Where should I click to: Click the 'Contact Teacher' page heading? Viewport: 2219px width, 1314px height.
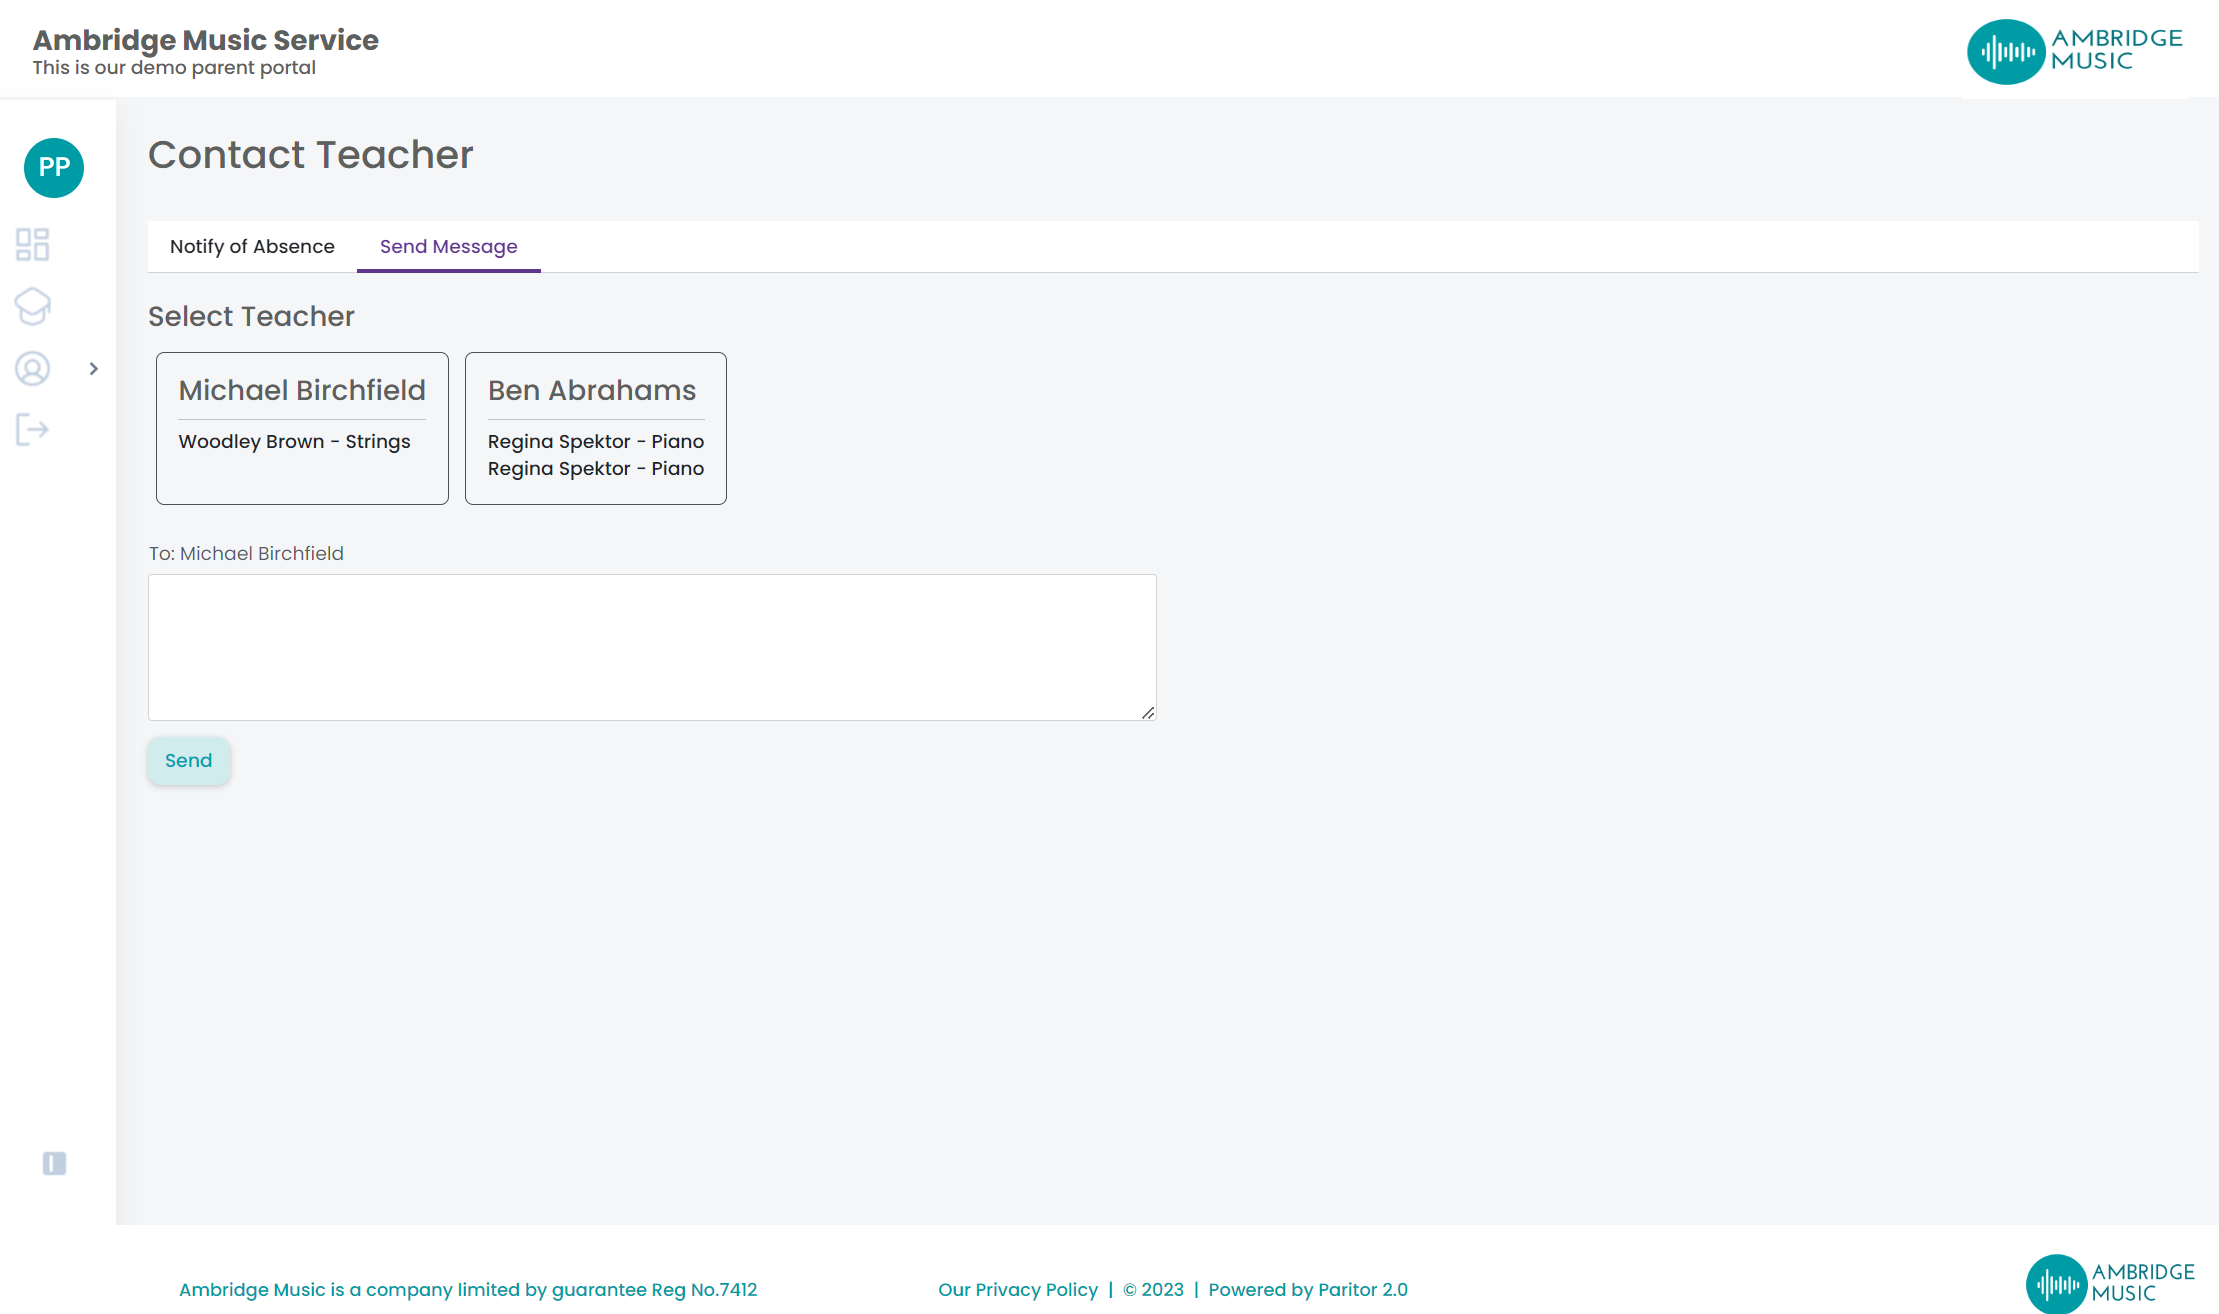pos(311,155)
